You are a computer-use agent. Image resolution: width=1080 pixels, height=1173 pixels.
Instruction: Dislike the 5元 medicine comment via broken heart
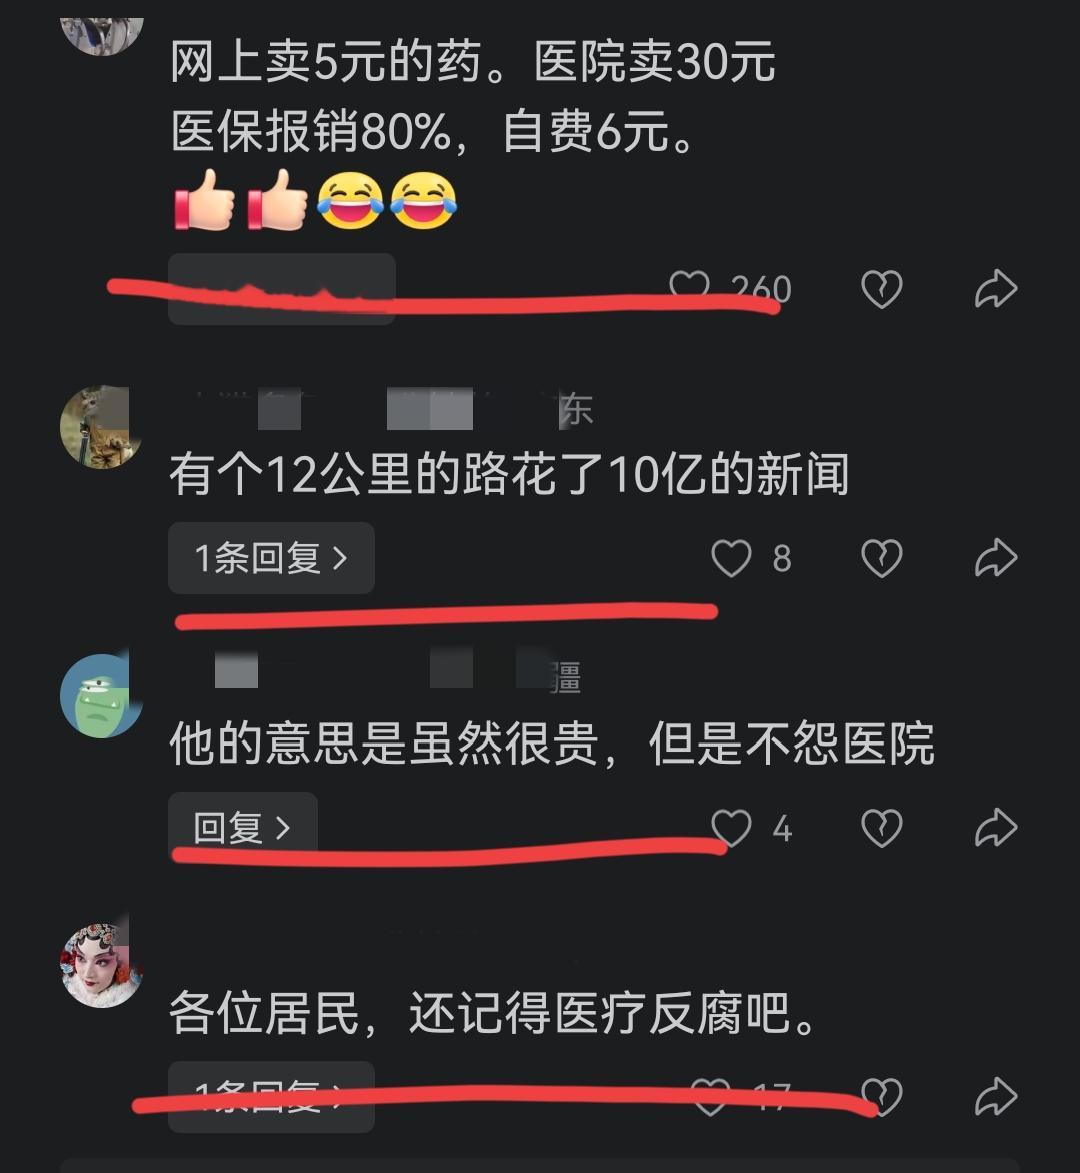click(x=882, y=289)
